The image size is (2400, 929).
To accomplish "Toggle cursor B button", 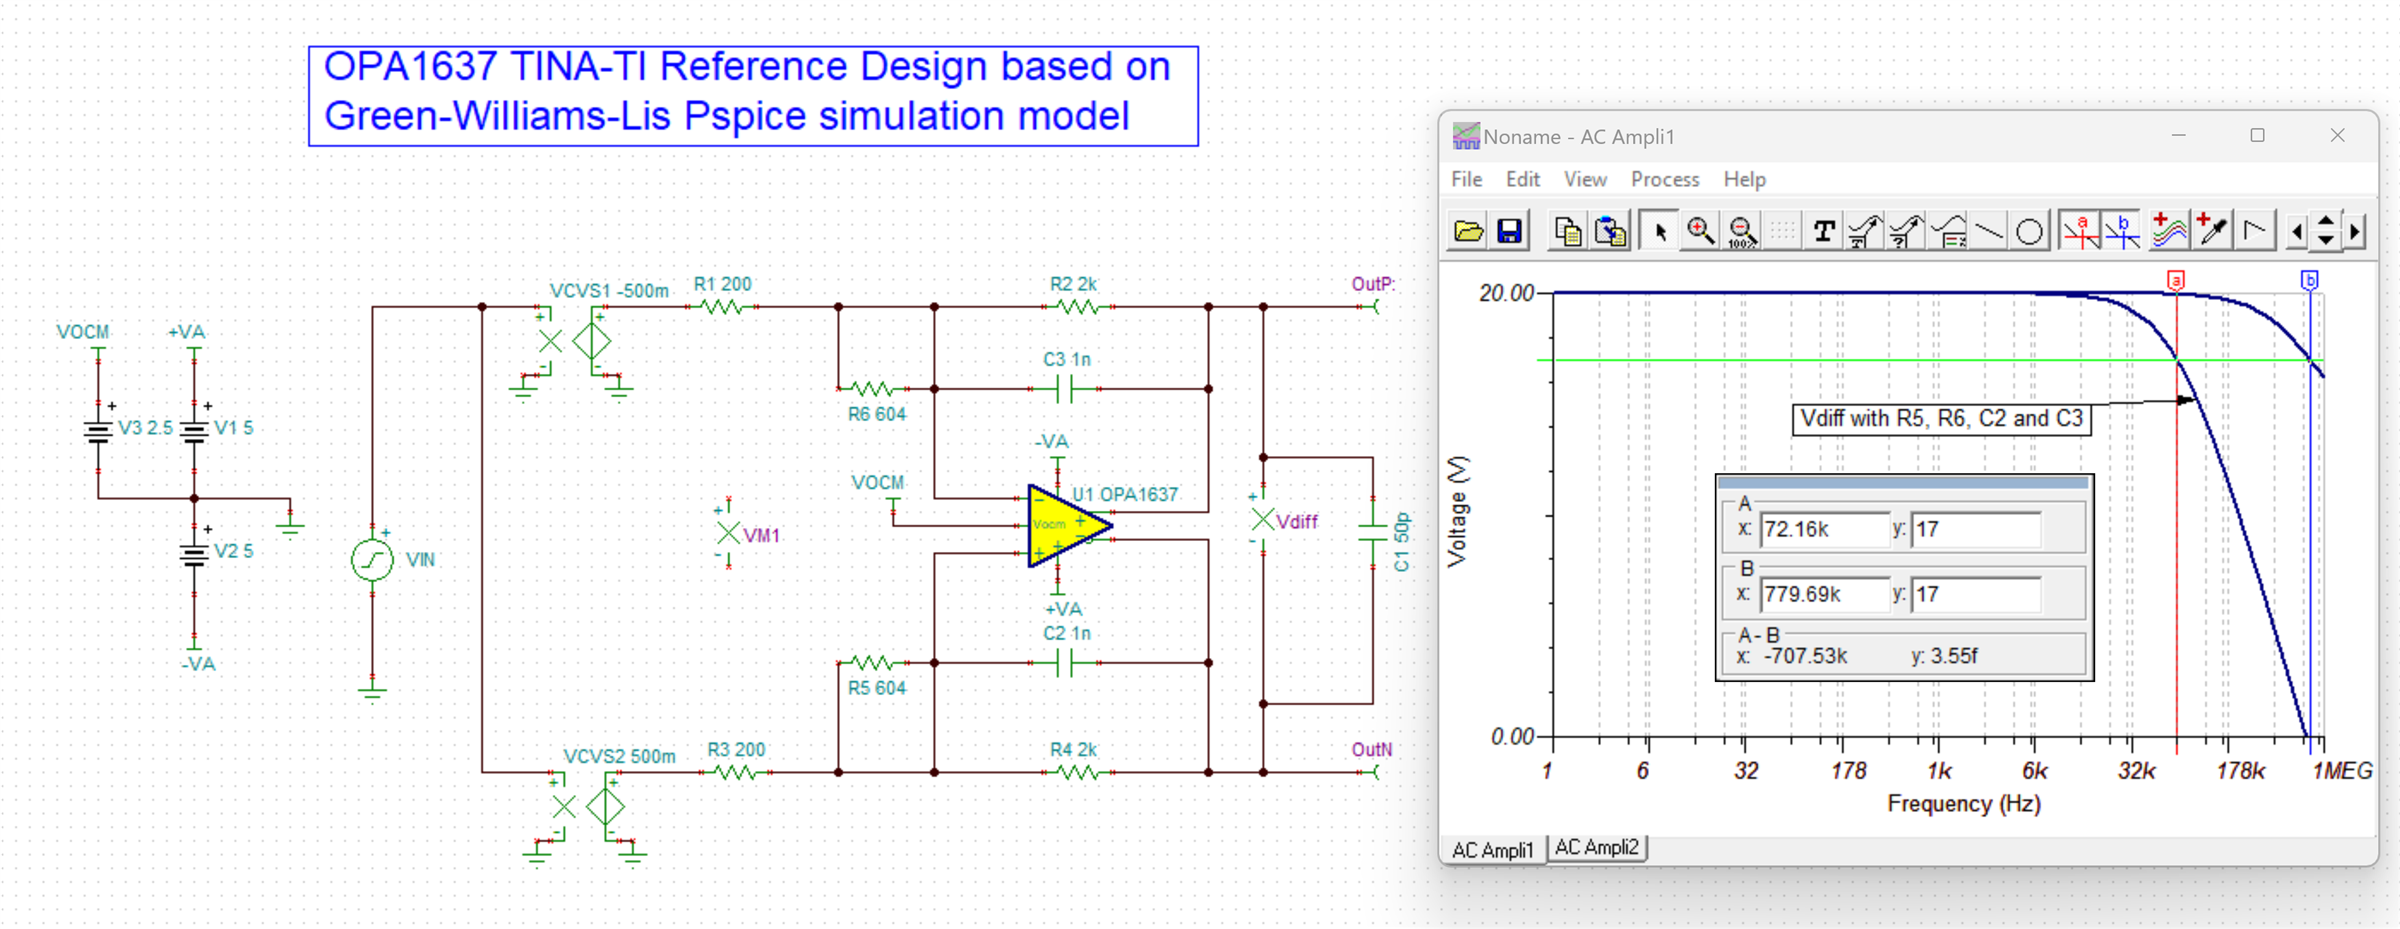I will [2122, 231].
